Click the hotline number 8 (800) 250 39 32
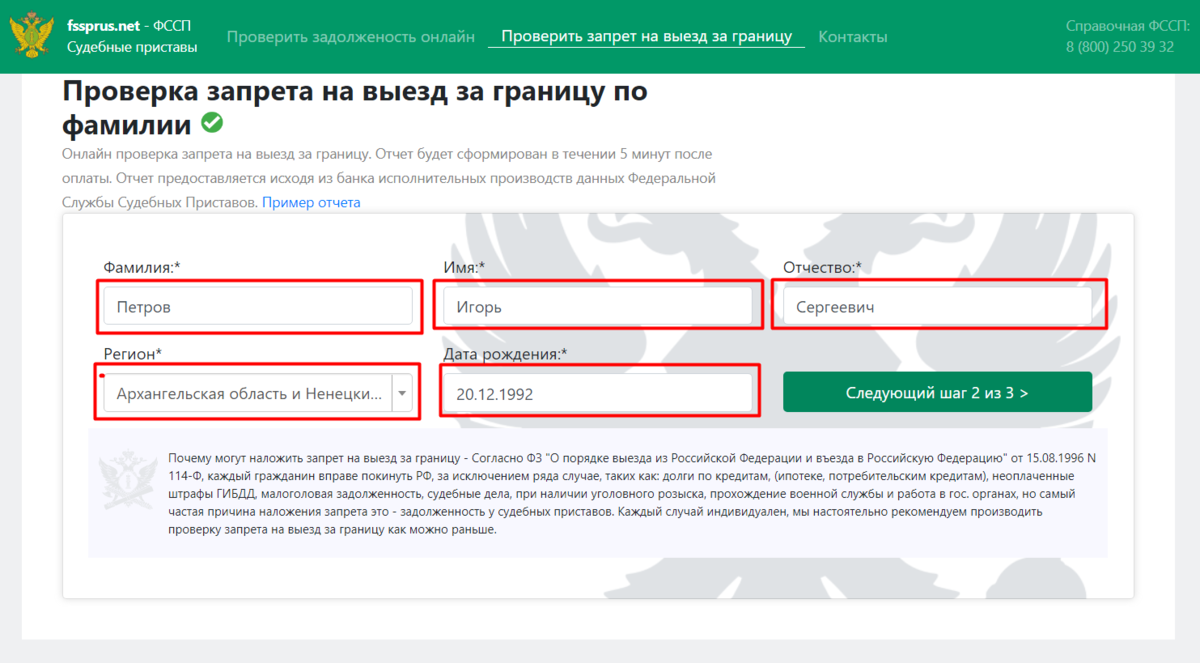This screenshot has width=1200, height=663. 1119,47
